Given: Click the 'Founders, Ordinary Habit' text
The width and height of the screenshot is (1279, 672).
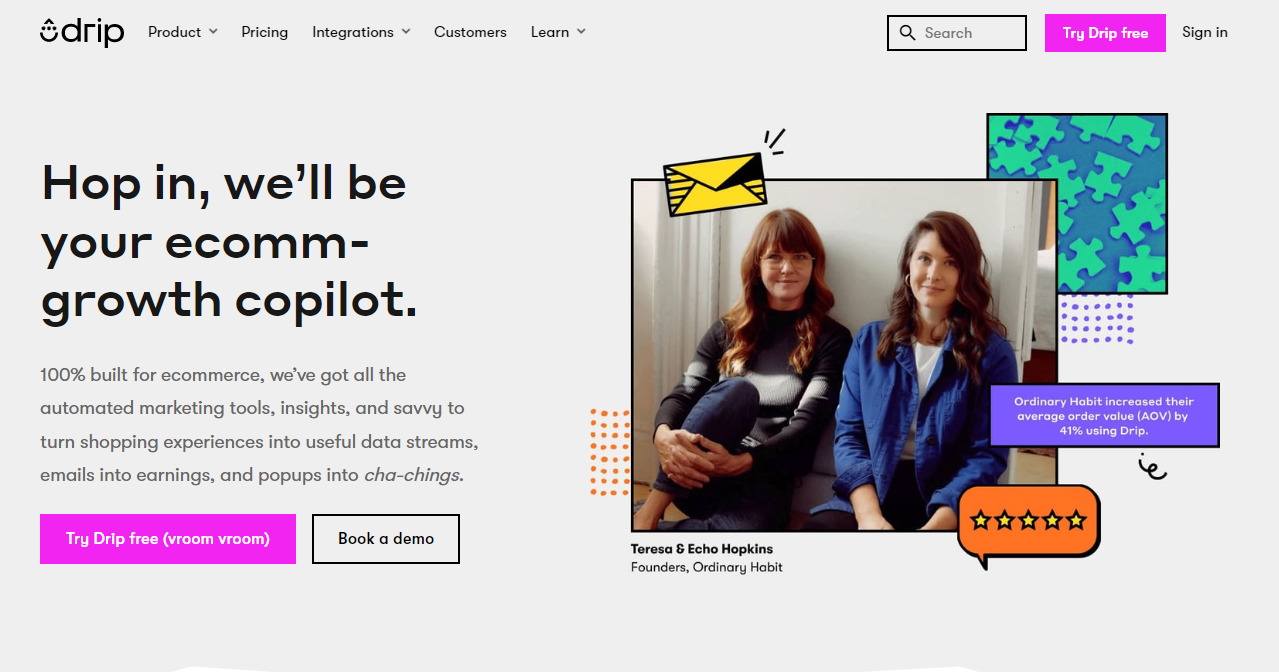Looking at the screenshot, I should [x=707, y=567].
